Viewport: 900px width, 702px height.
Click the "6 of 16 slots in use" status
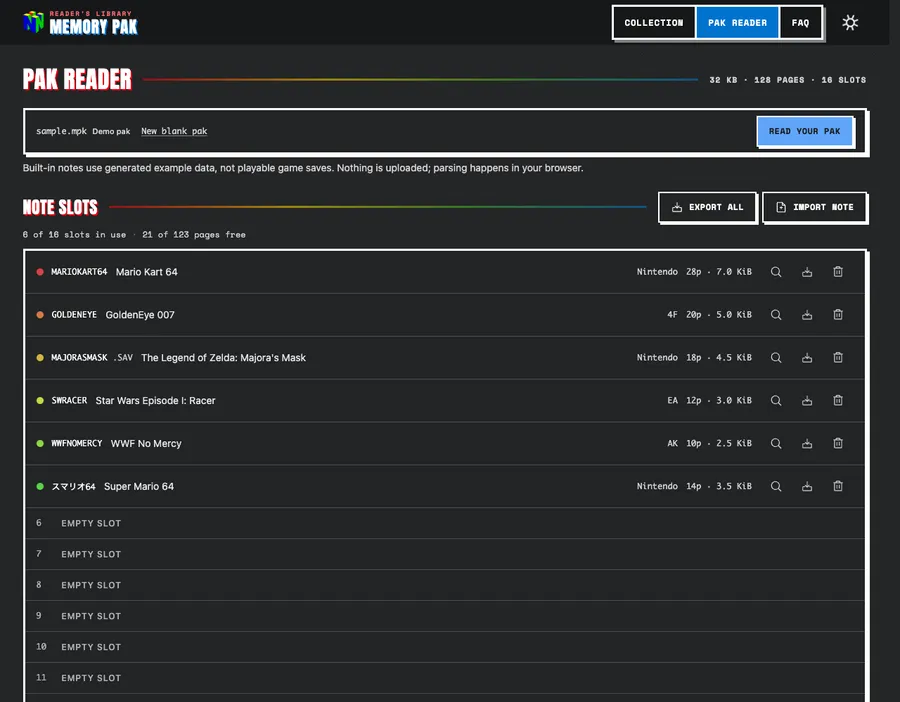point(74,235)
